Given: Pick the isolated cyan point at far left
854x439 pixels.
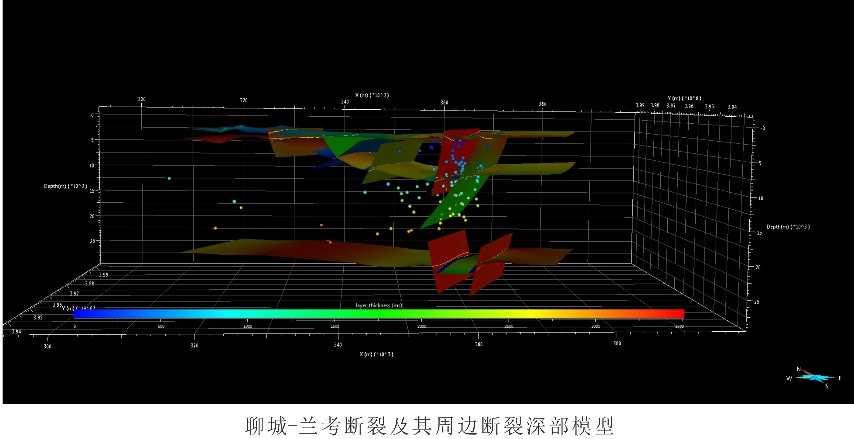Looking at the screenshot, I should 169,179.
